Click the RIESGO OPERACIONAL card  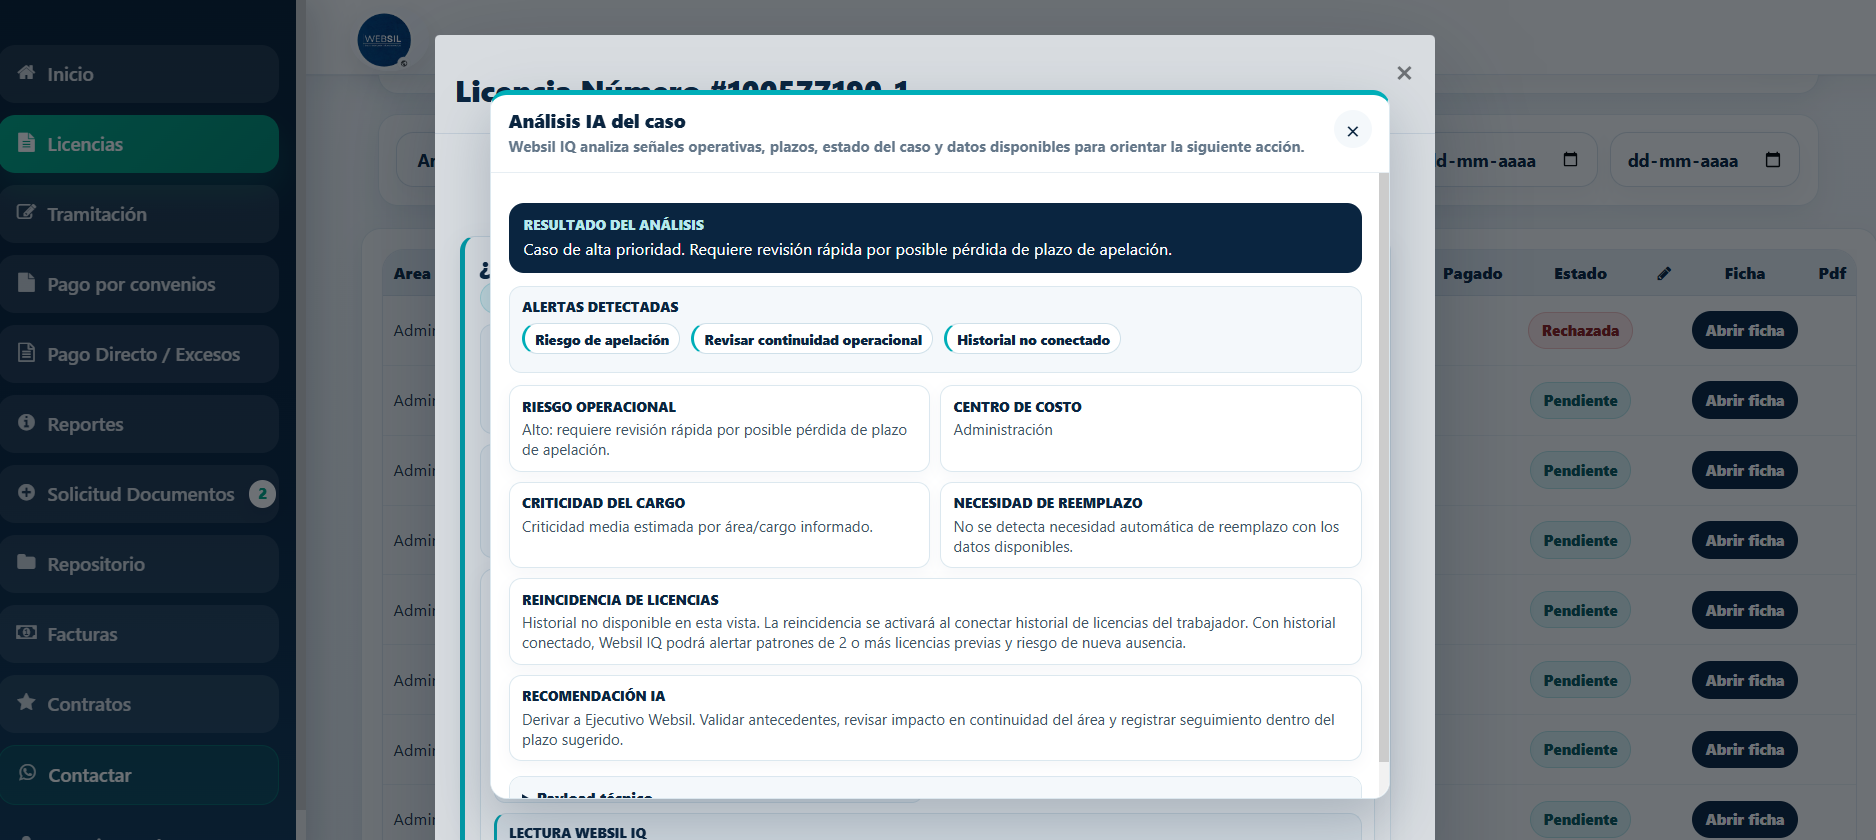719,428
